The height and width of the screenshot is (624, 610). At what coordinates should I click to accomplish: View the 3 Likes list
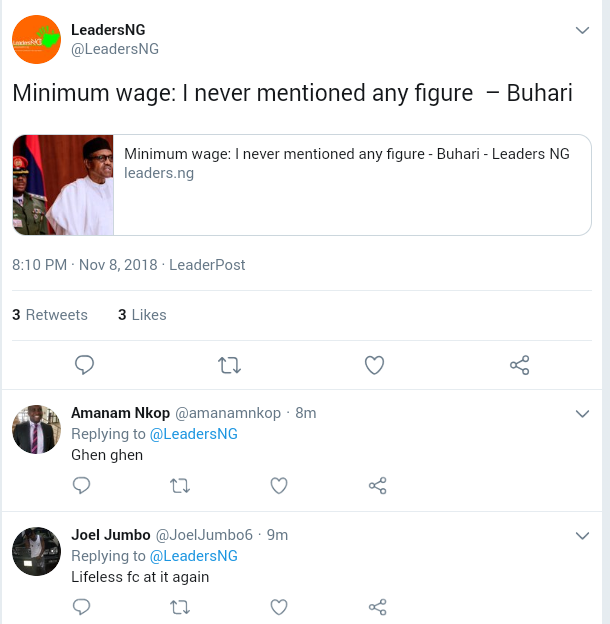[x=142, y=315]
